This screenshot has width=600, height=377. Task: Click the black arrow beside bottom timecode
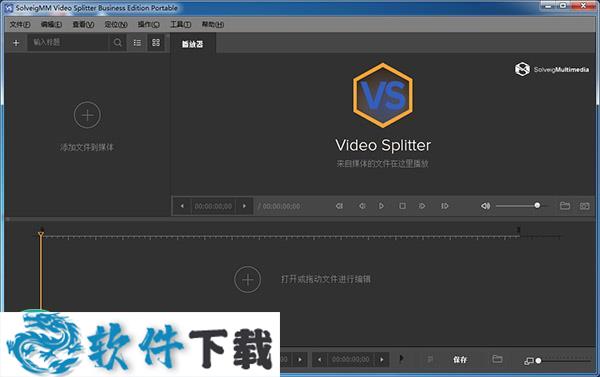coord(401,358)
